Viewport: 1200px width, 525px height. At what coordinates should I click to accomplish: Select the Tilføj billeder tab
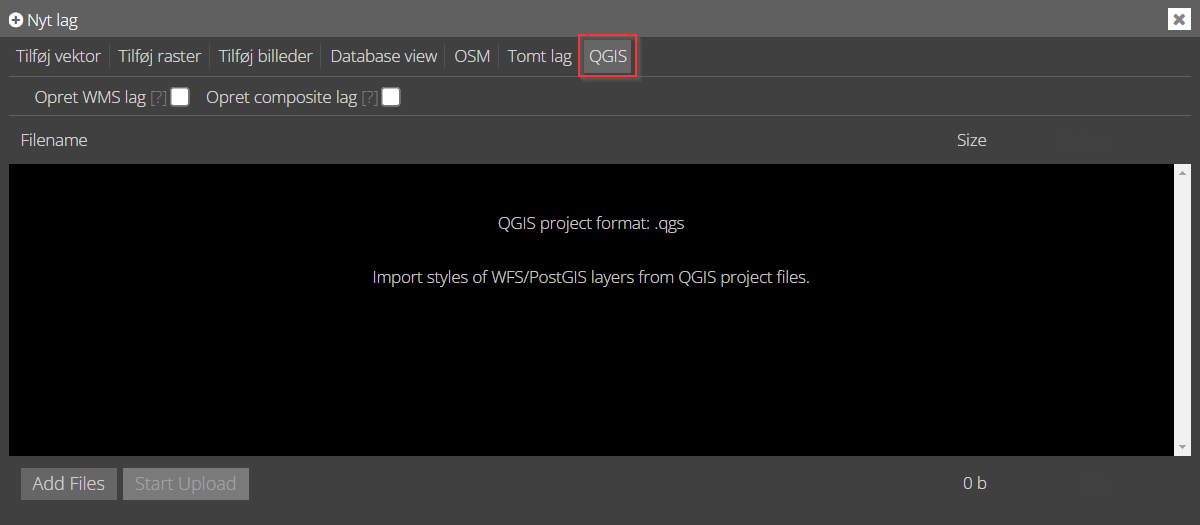coord(266,56)
